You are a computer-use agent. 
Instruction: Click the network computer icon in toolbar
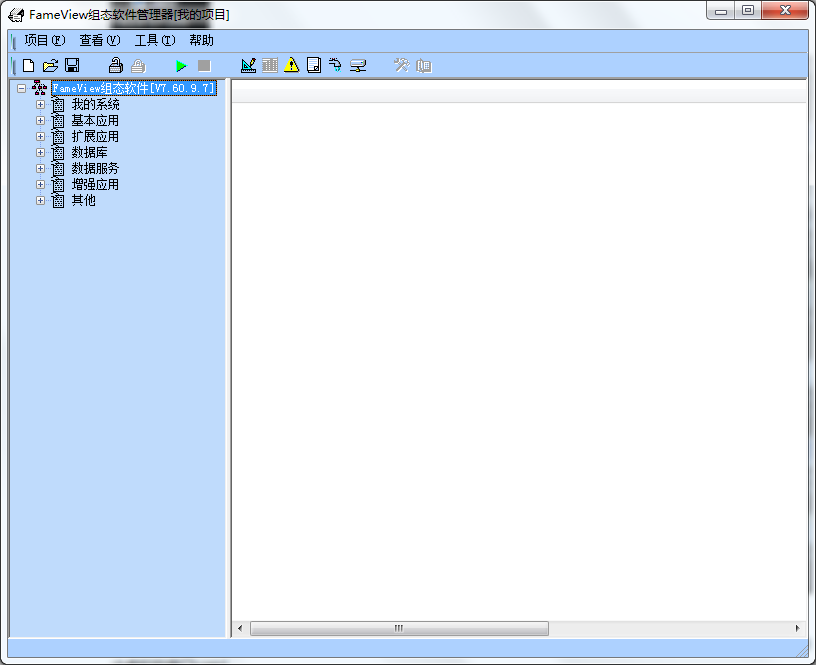[357, 66]
